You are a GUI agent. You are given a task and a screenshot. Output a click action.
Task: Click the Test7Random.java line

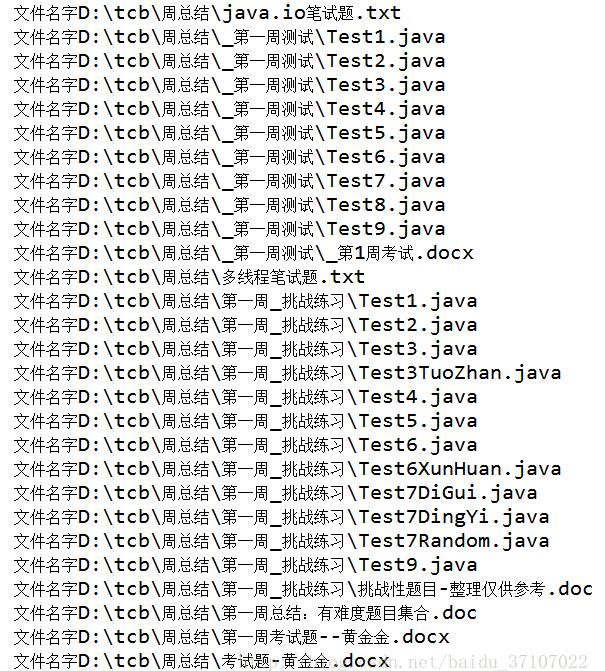coord(282,540)
